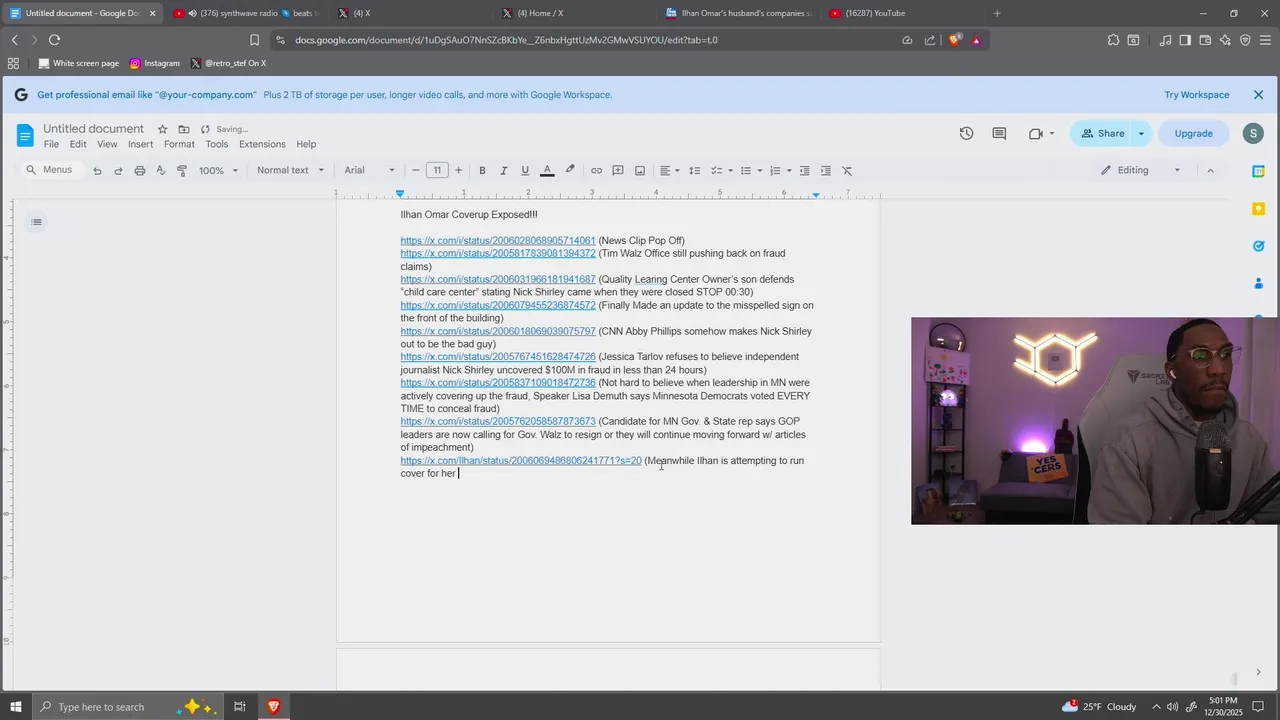
Task: Open version history clock icon
Action: [x=966, y=134]
